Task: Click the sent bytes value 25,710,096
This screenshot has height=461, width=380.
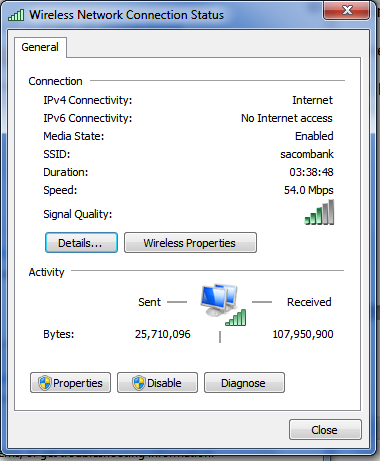Action: click(x=163, y=334)
